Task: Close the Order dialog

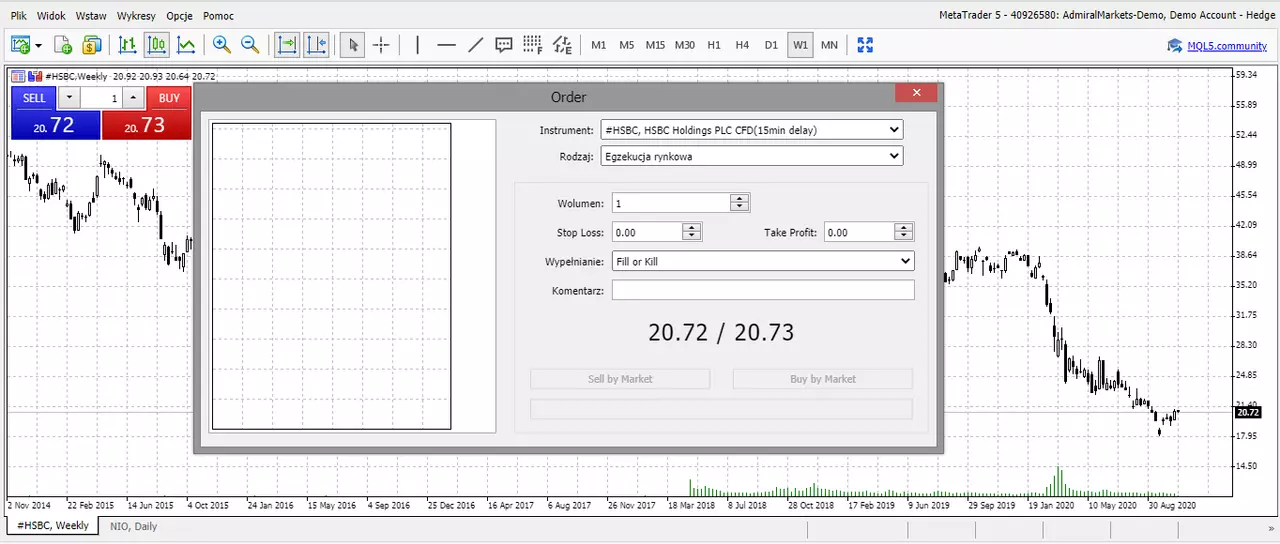Action: point(916,93)
